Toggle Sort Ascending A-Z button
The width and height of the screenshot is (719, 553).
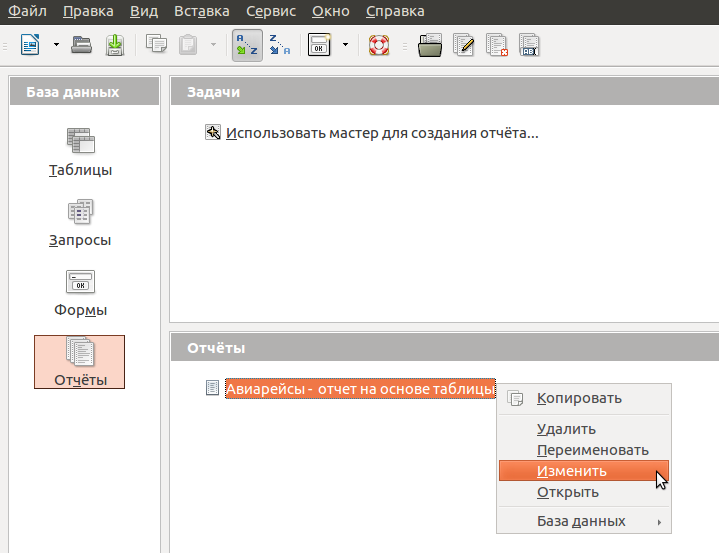click(247, 45)
